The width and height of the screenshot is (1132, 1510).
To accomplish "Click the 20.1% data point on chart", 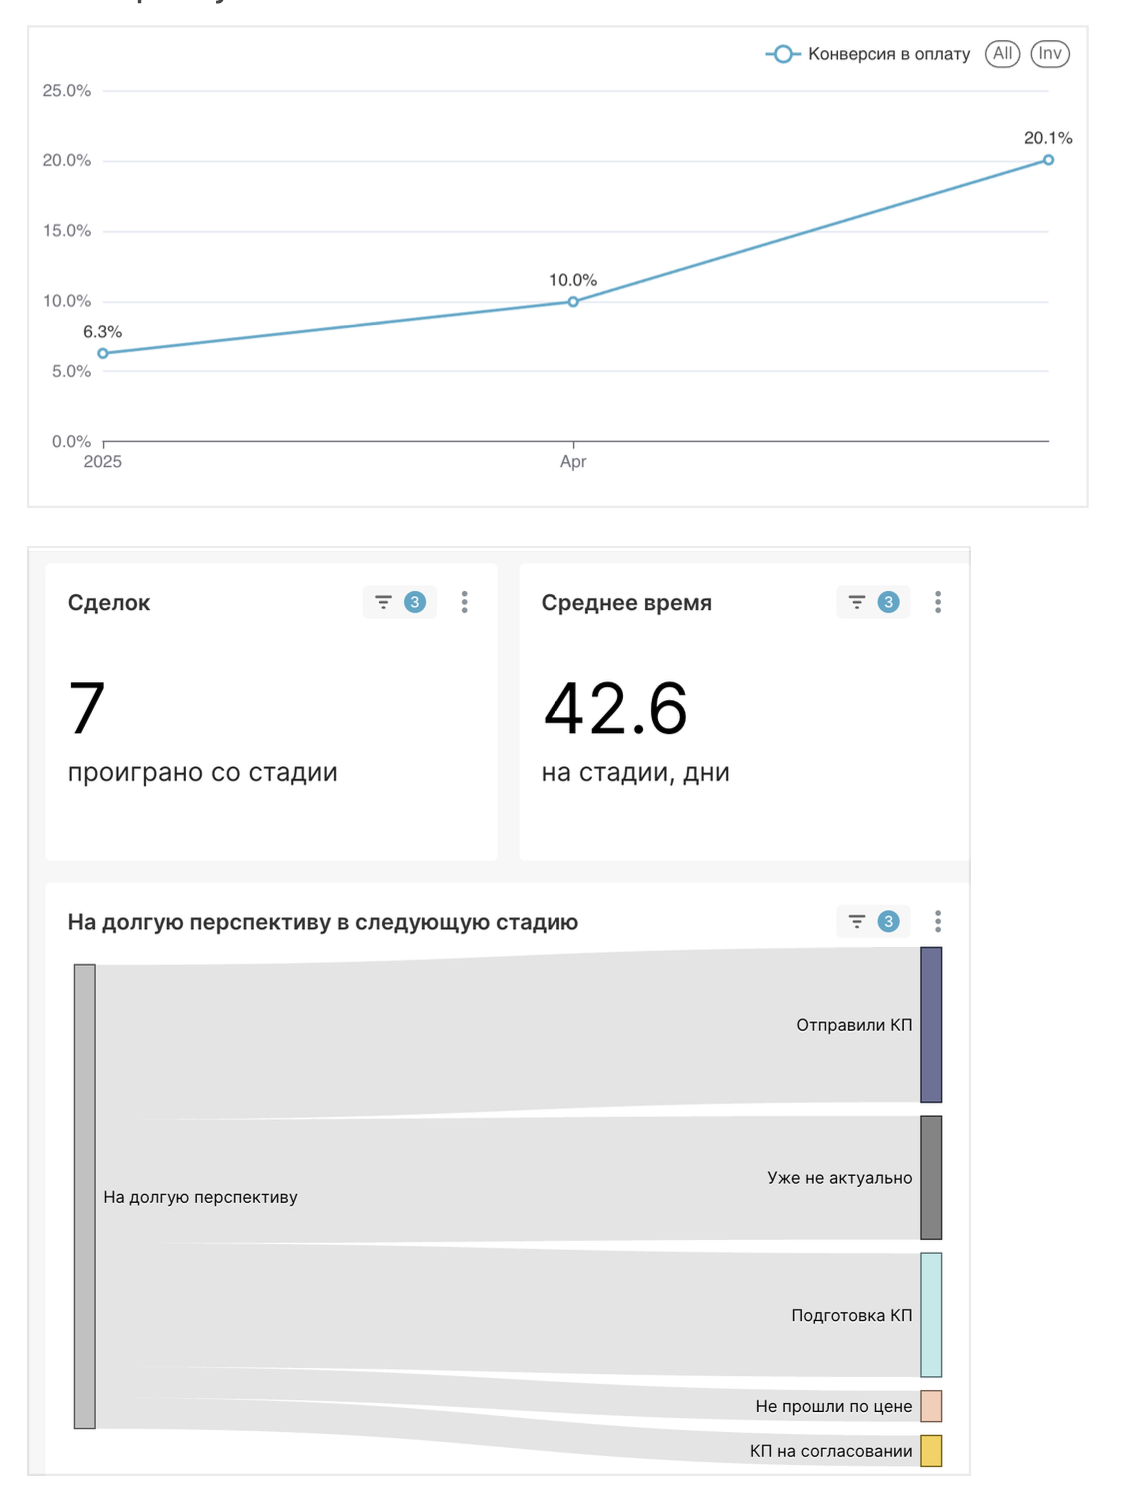I will (x=1048, y=160).
